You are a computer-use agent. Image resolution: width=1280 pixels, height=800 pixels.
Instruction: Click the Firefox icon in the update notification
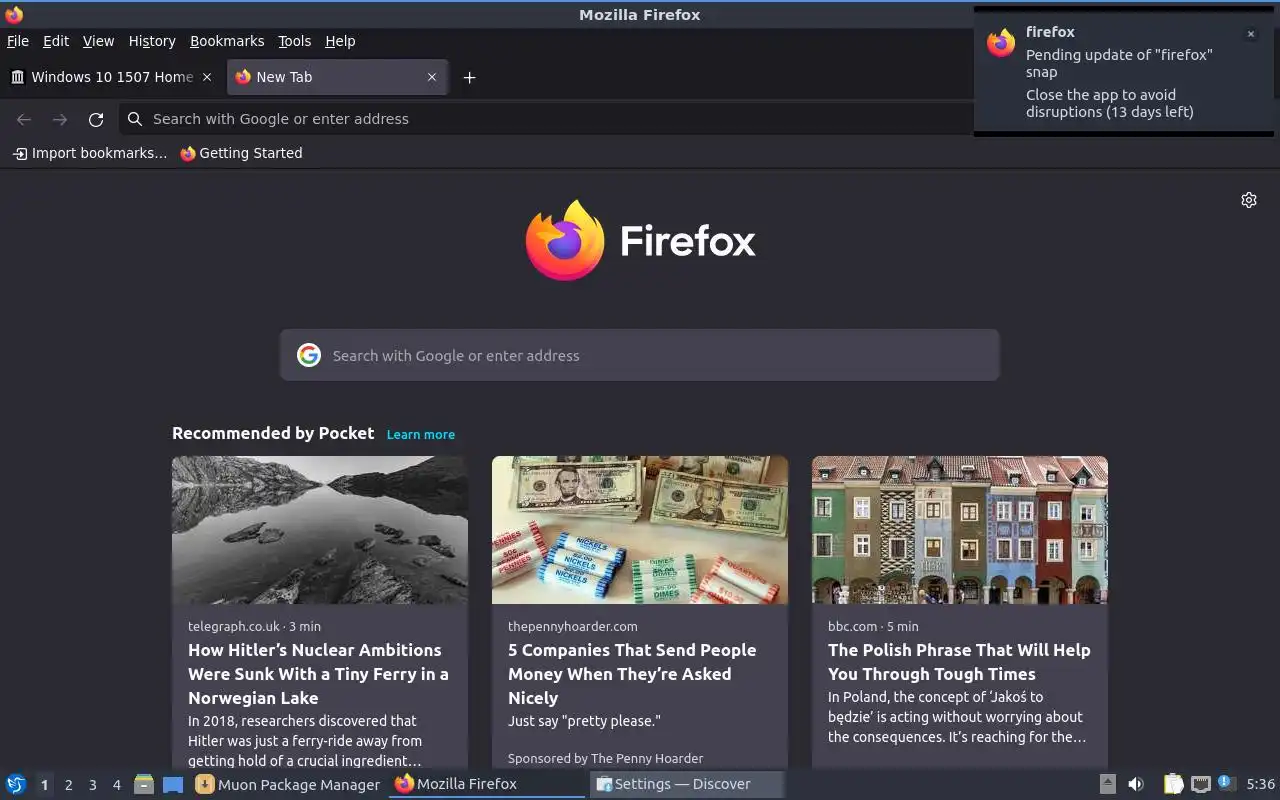[1001, 43]
